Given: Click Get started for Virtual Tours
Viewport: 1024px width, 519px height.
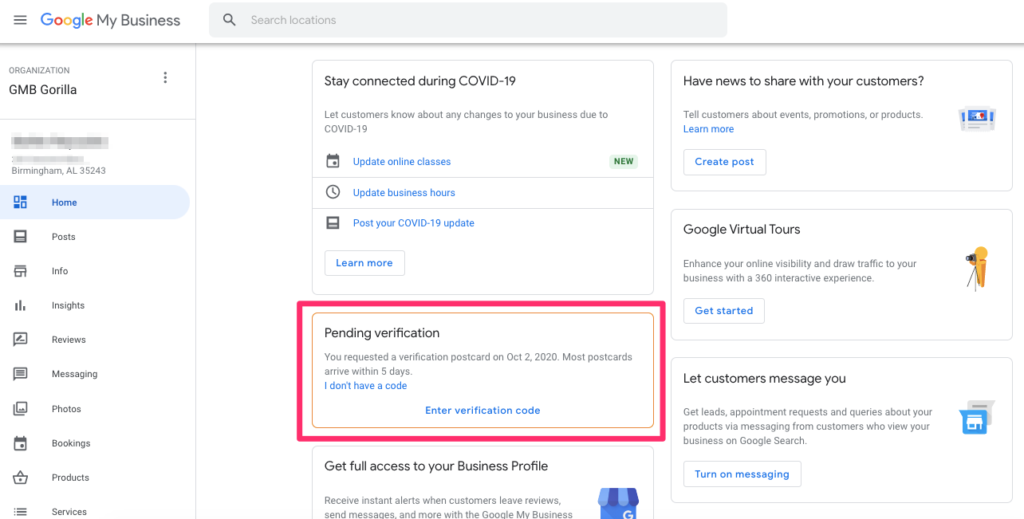Looking at the screenshot, I should pyautogui.click(x=724, y=311).
